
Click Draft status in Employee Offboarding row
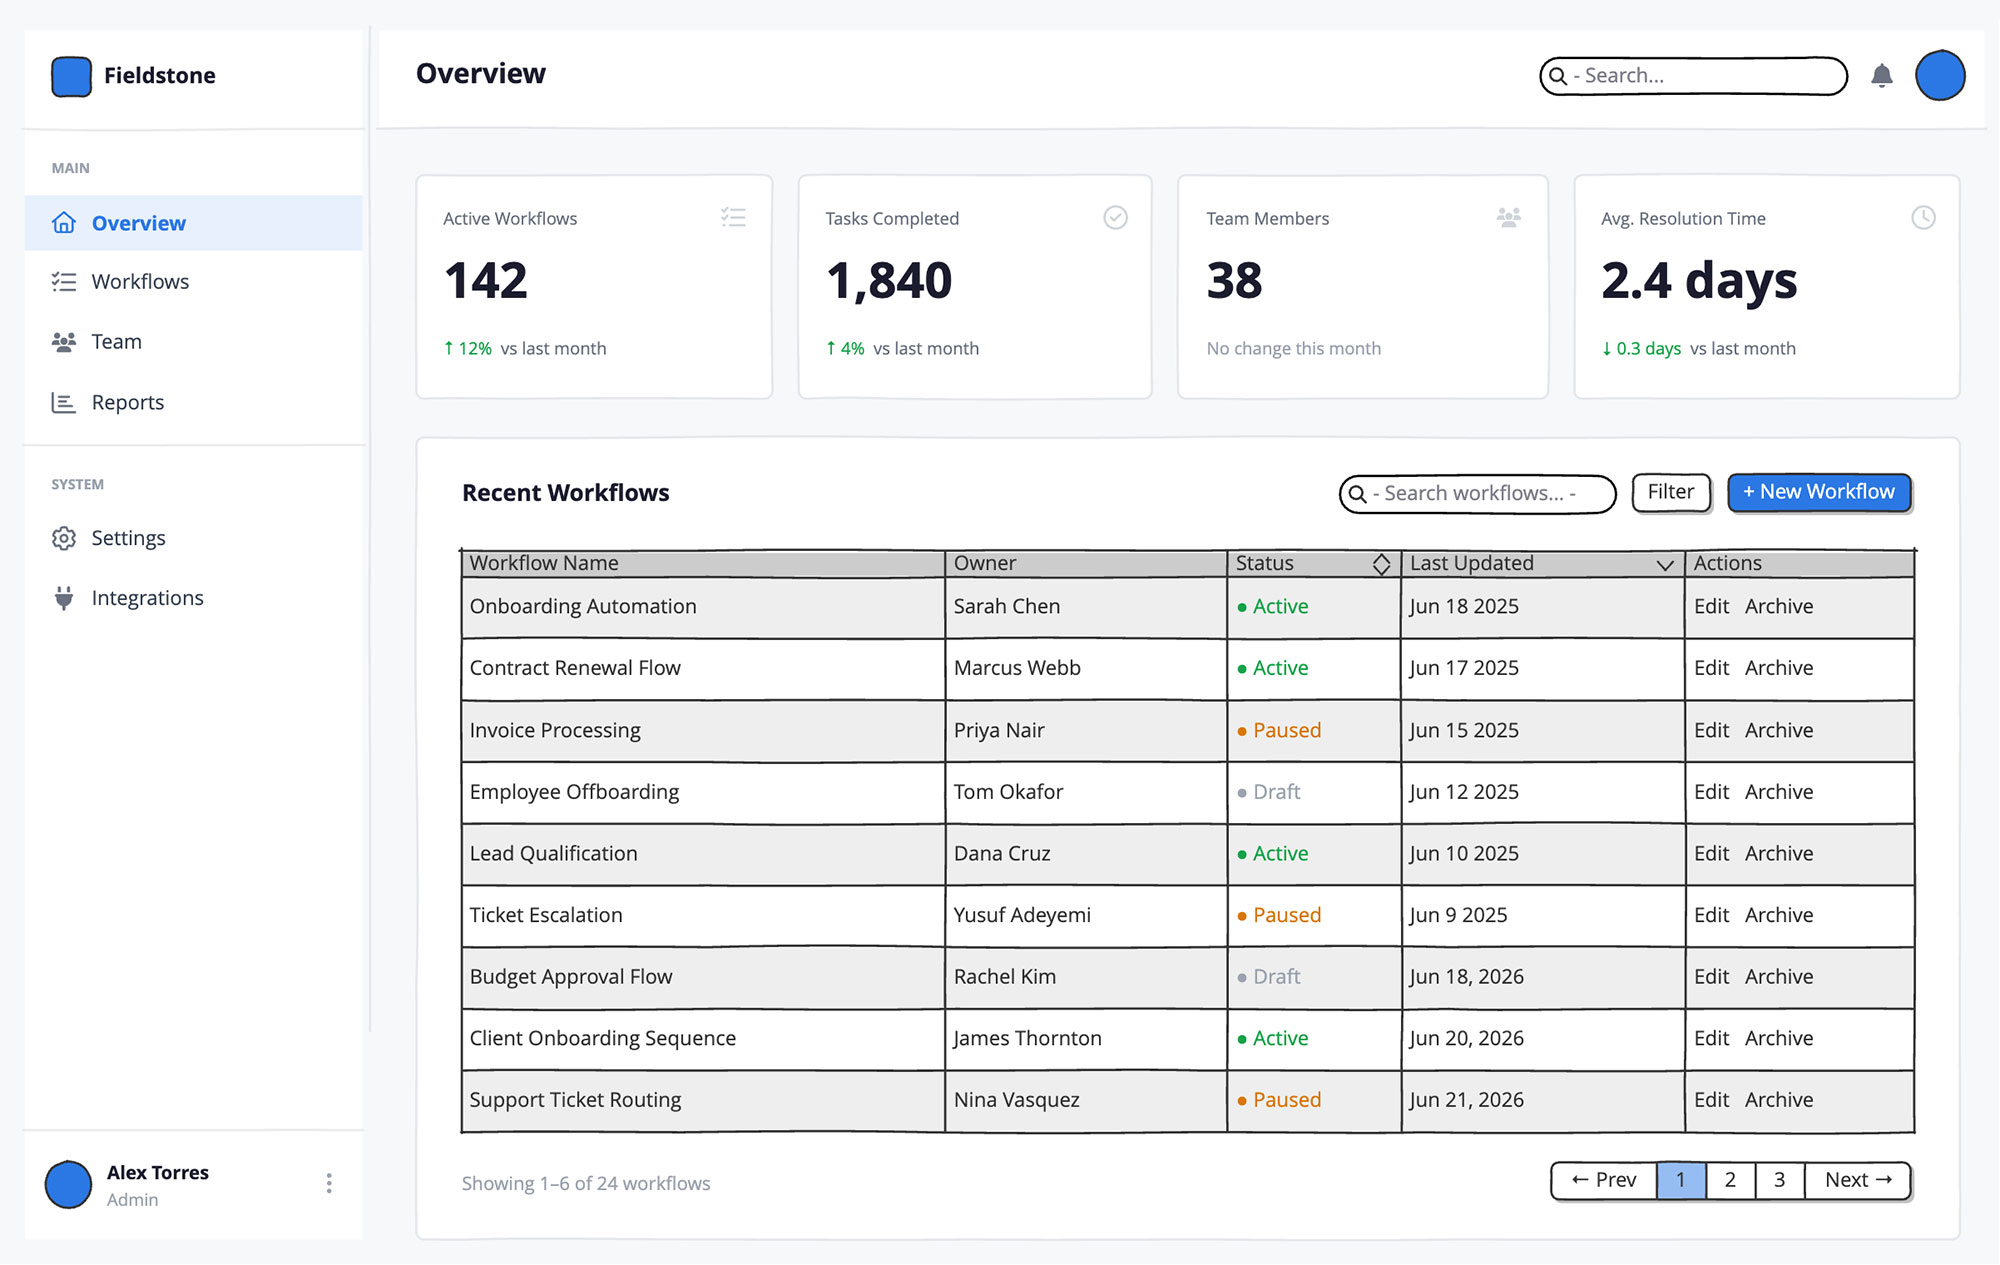click(1268, 792)
